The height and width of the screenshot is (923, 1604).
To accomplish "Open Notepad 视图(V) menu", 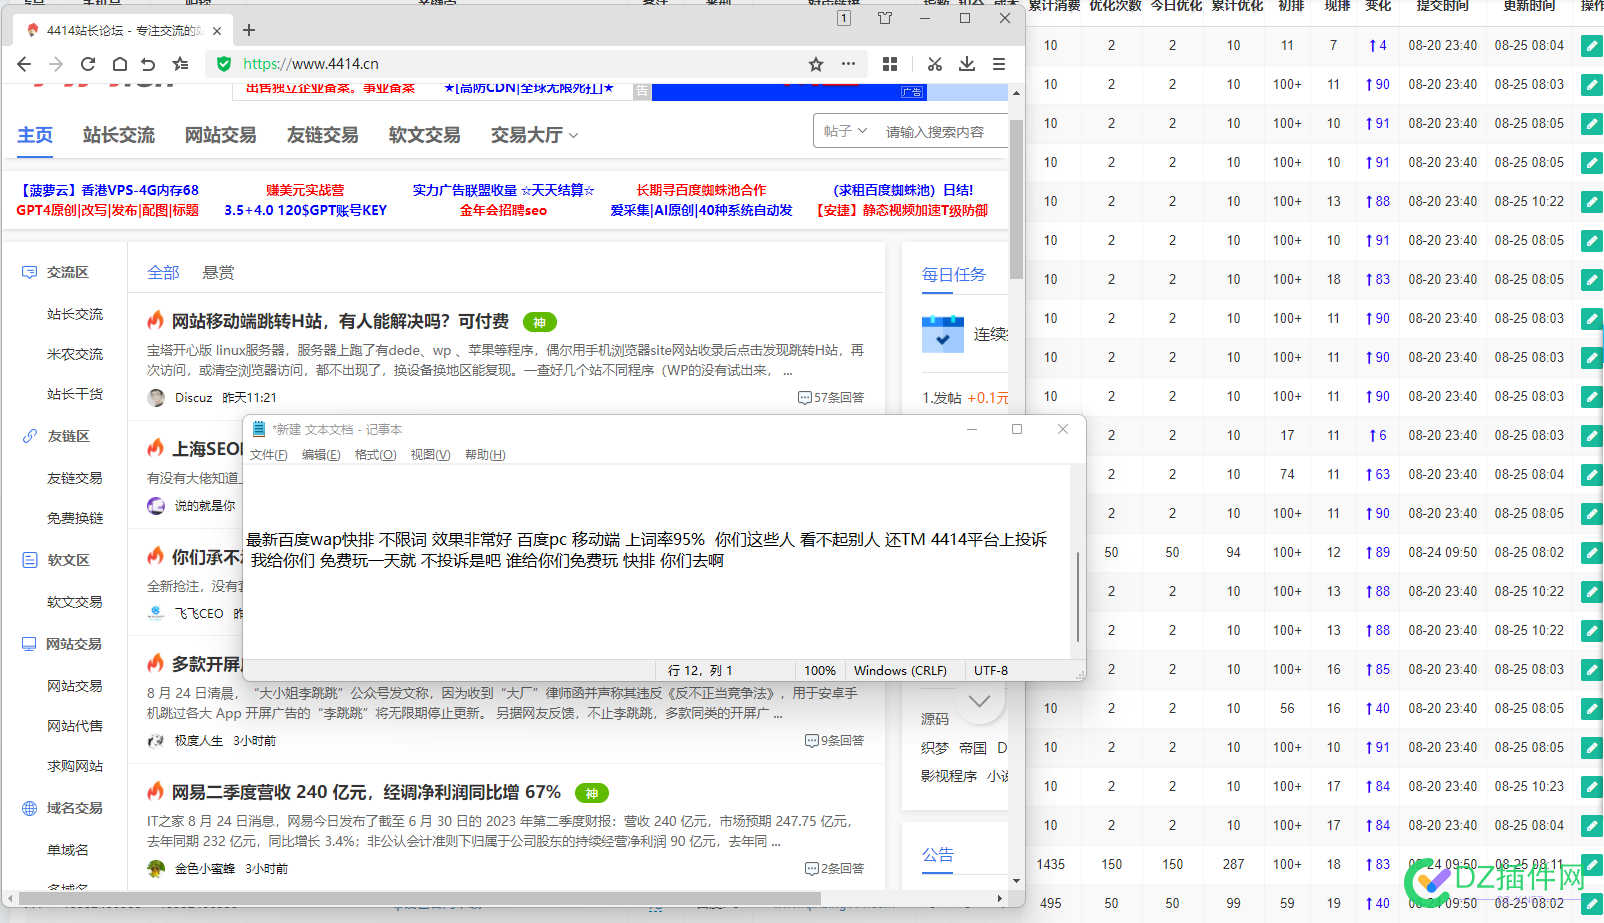I will tap(431, 455).
